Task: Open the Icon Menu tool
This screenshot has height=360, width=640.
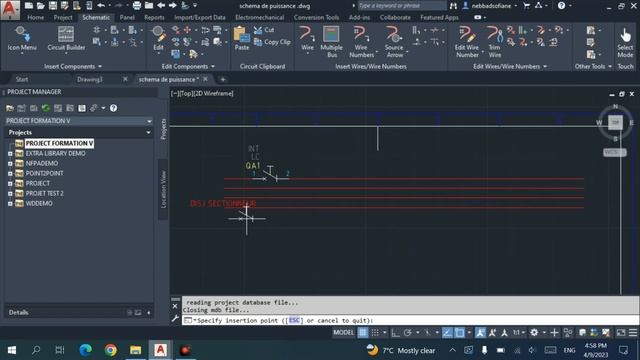Action: coord(22,39)
